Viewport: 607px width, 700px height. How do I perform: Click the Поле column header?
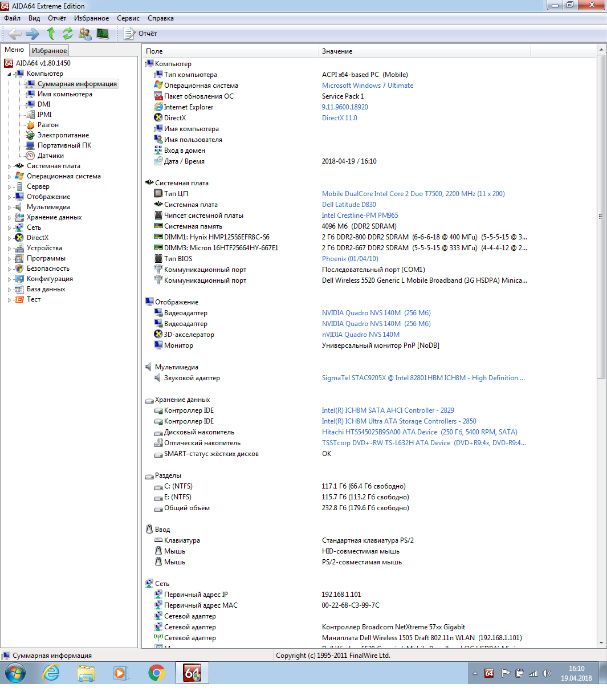coord(230,51)
